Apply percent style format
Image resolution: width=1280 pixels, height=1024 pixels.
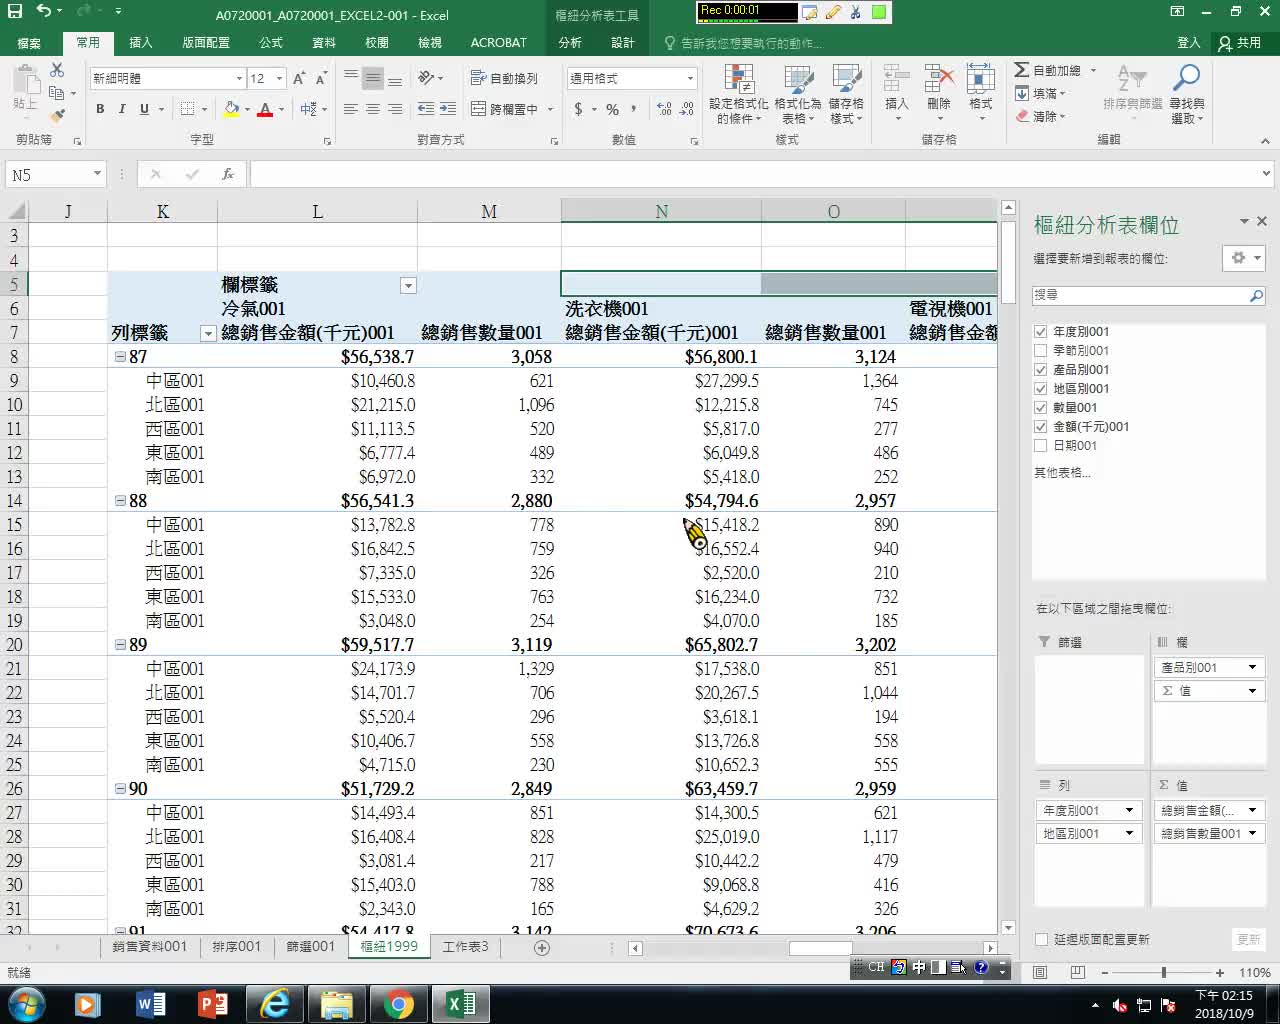click(x=612, y=109)
